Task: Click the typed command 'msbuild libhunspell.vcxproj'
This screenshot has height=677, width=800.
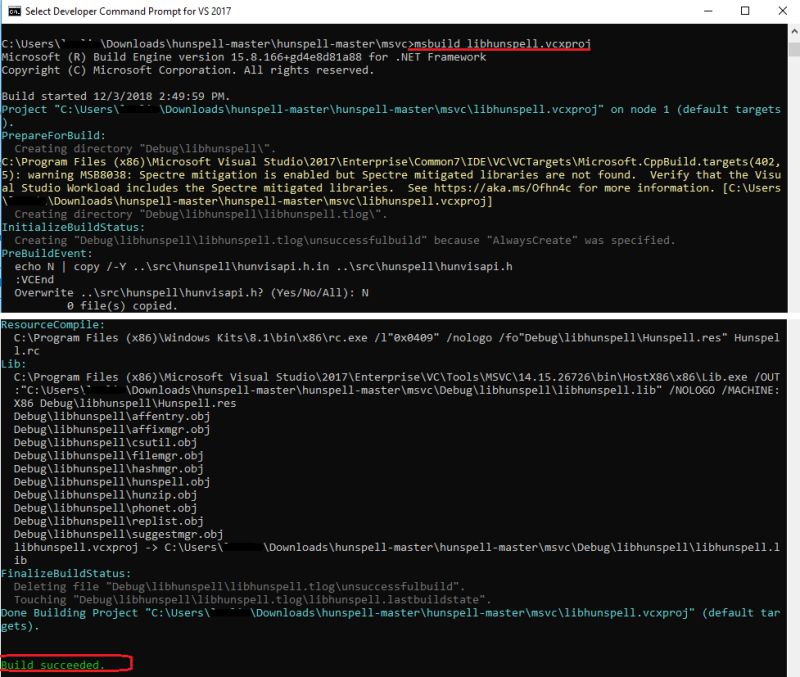Action: click(503, 44)
